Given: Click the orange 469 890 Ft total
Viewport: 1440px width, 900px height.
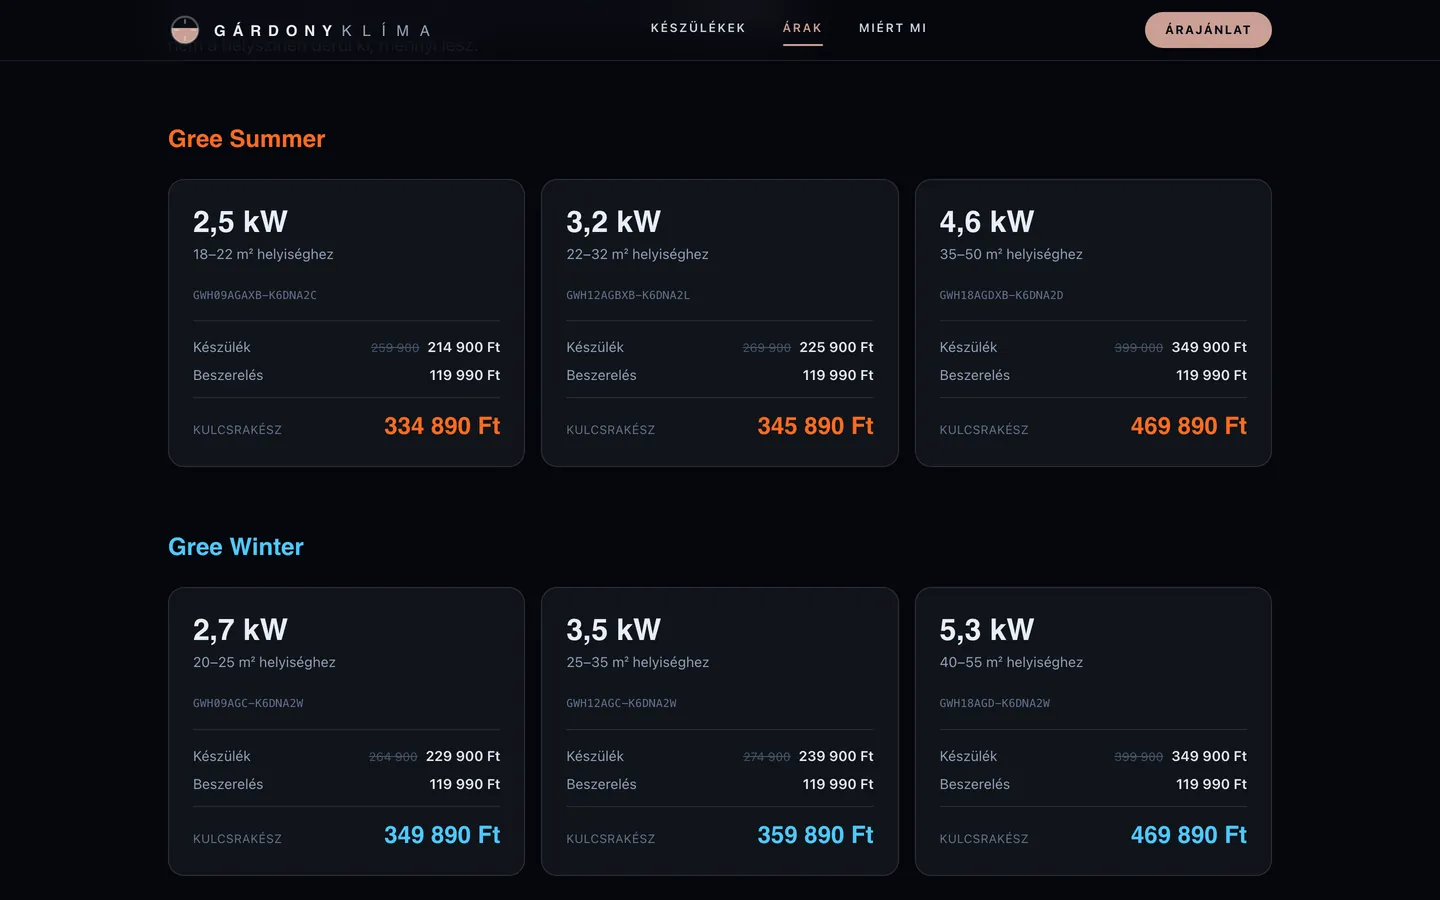Looking at the screenshot, I should [x=1189, y=426].
